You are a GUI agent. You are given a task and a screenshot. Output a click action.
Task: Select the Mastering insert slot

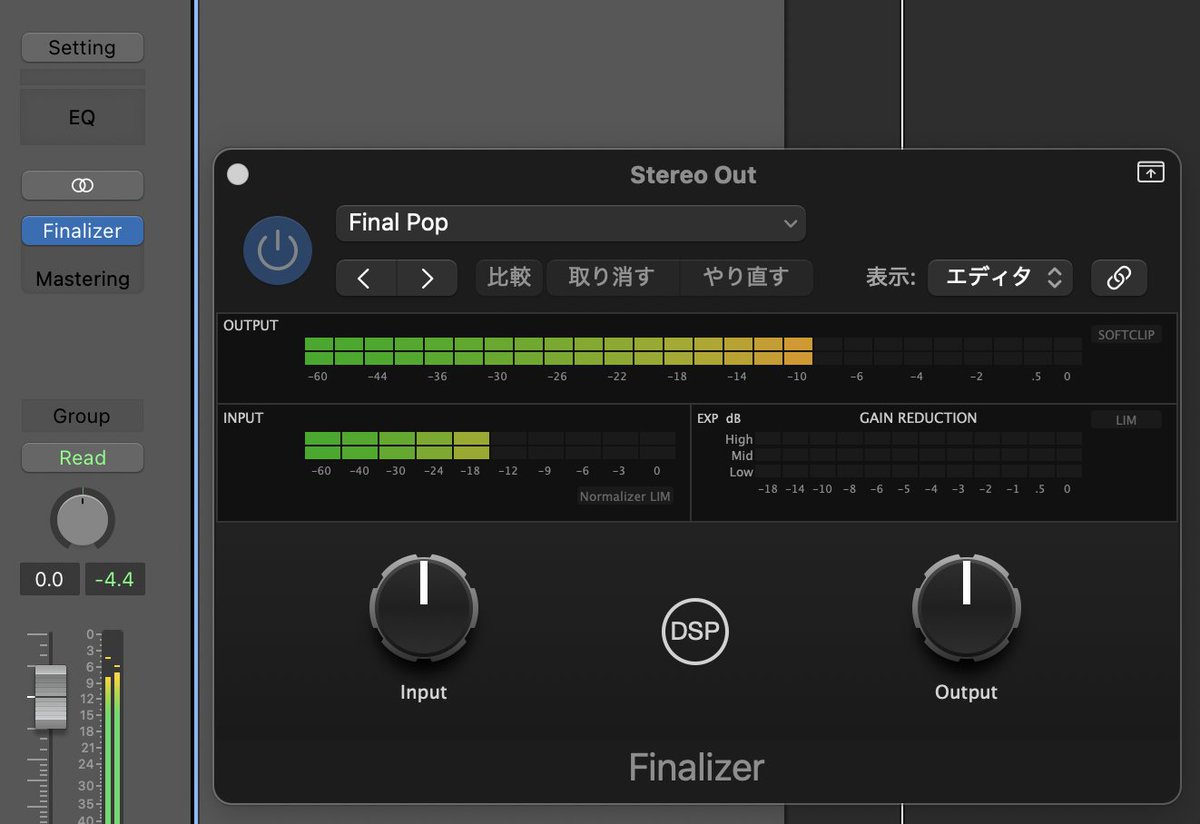[x=82, y=279]
